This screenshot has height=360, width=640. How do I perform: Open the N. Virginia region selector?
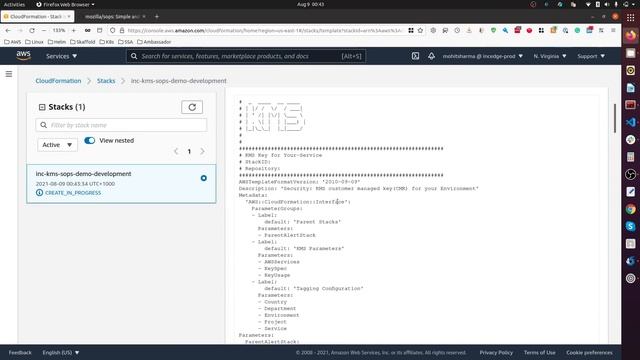pyautogui.click(x=550, y=56)
